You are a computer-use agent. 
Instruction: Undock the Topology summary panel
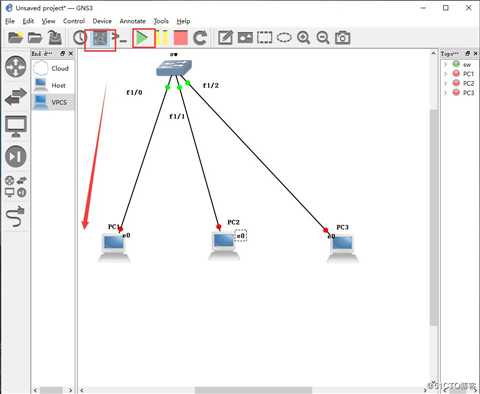[x=467, y=53]
